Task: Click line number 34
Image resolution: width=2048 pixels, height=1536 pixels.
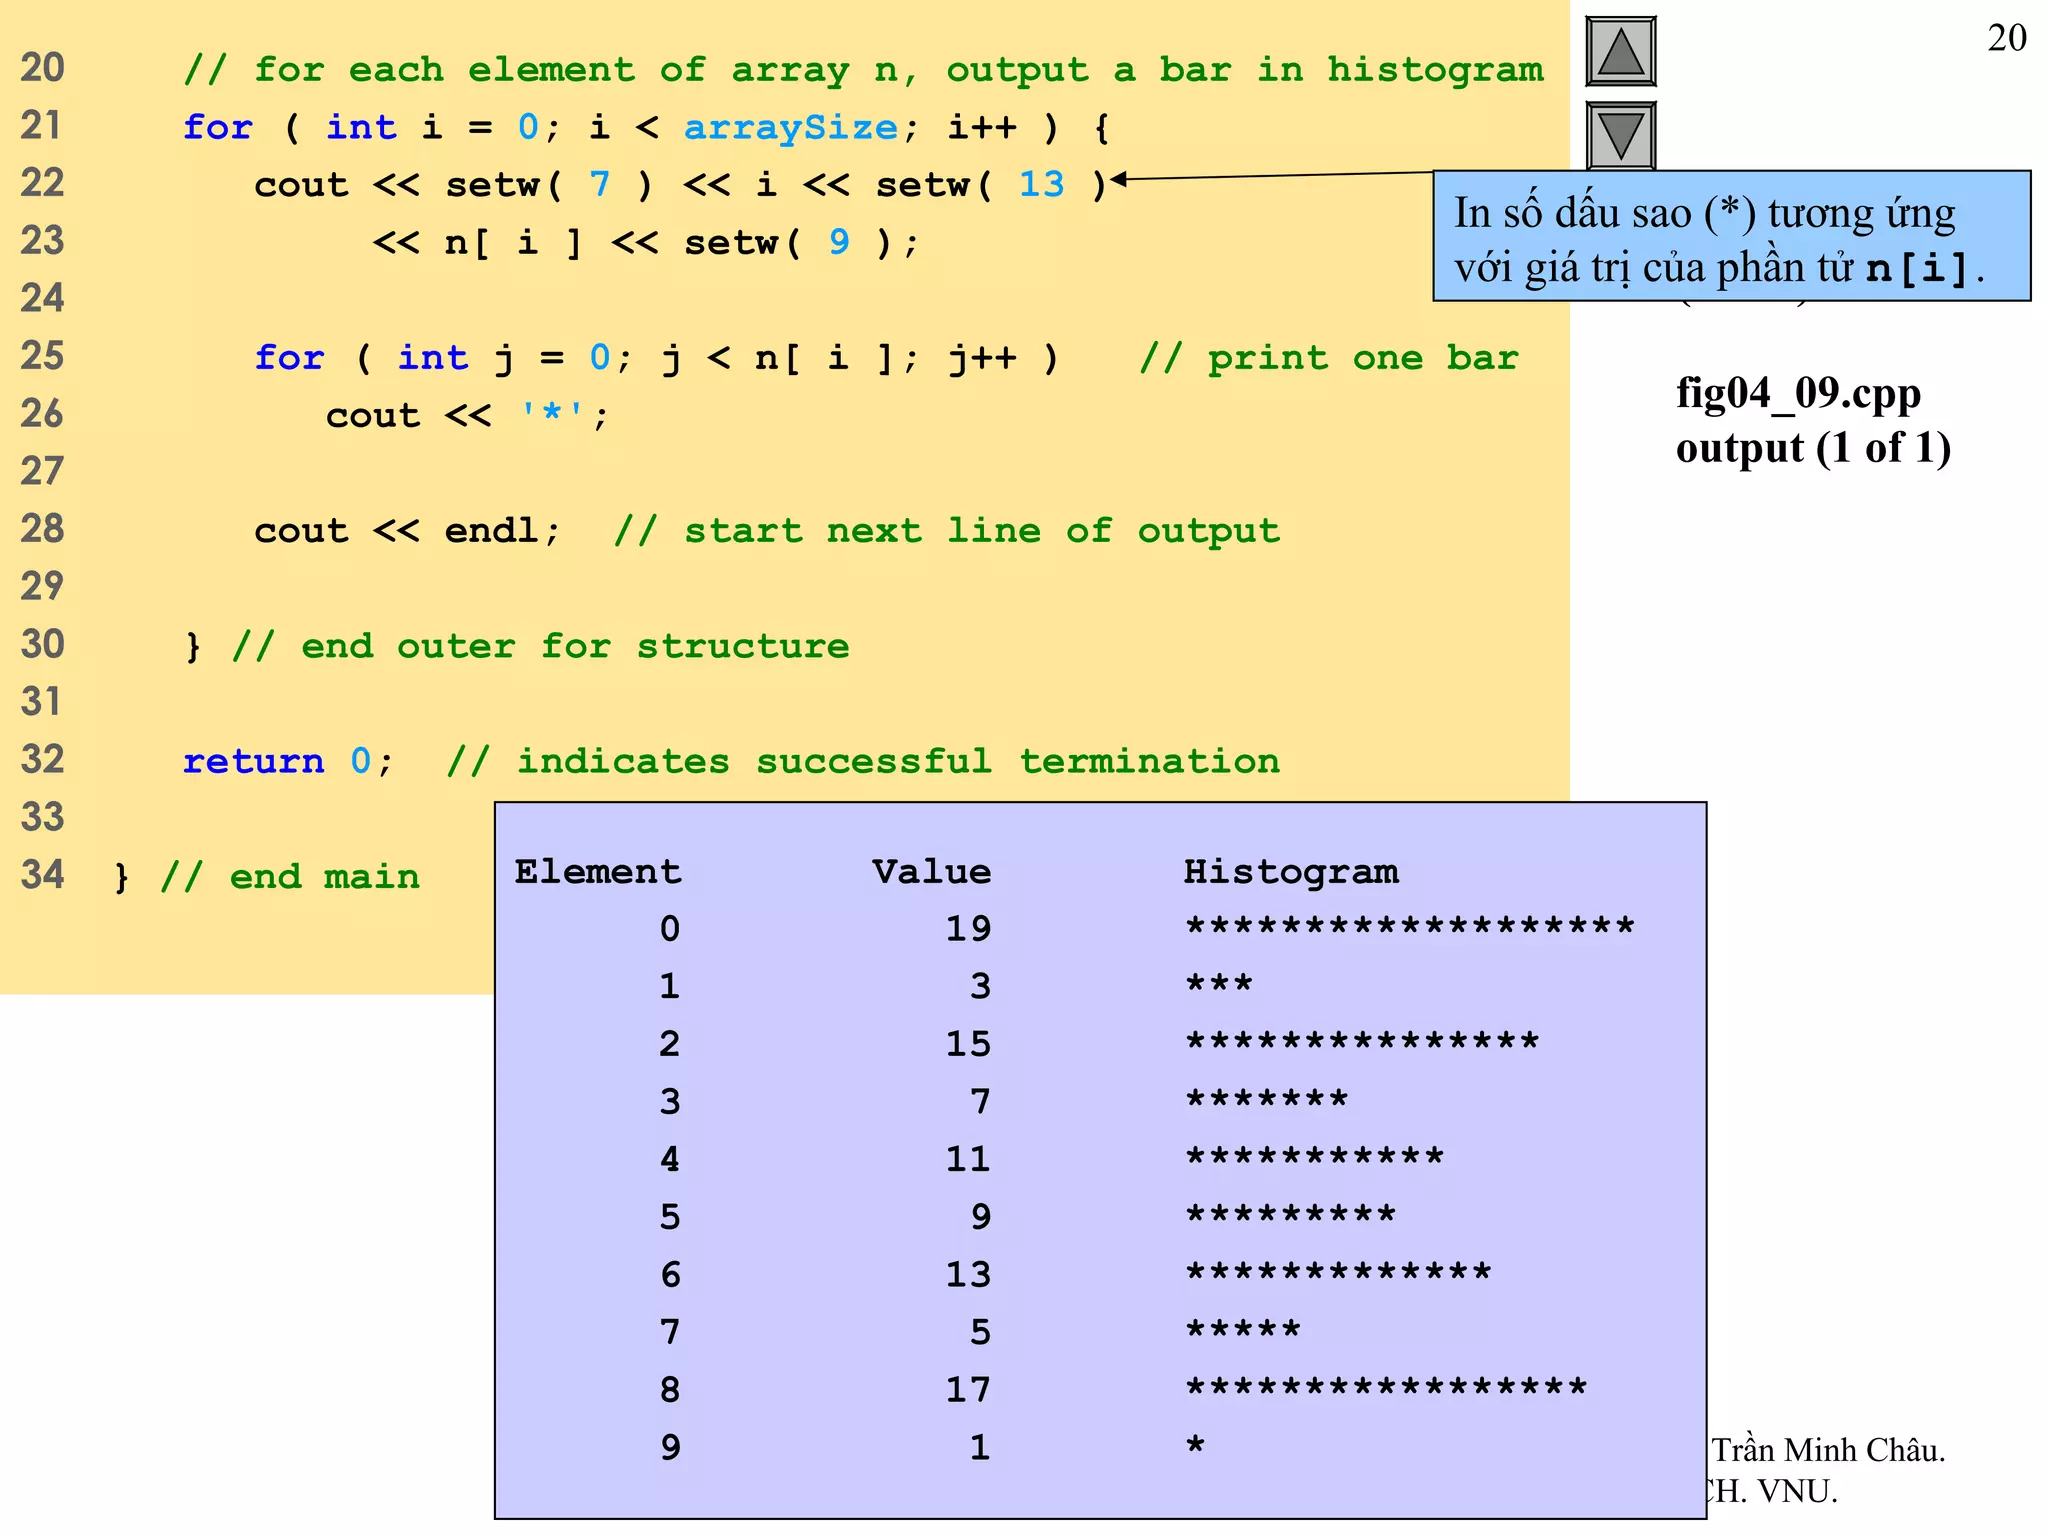Action: [42, 874]
